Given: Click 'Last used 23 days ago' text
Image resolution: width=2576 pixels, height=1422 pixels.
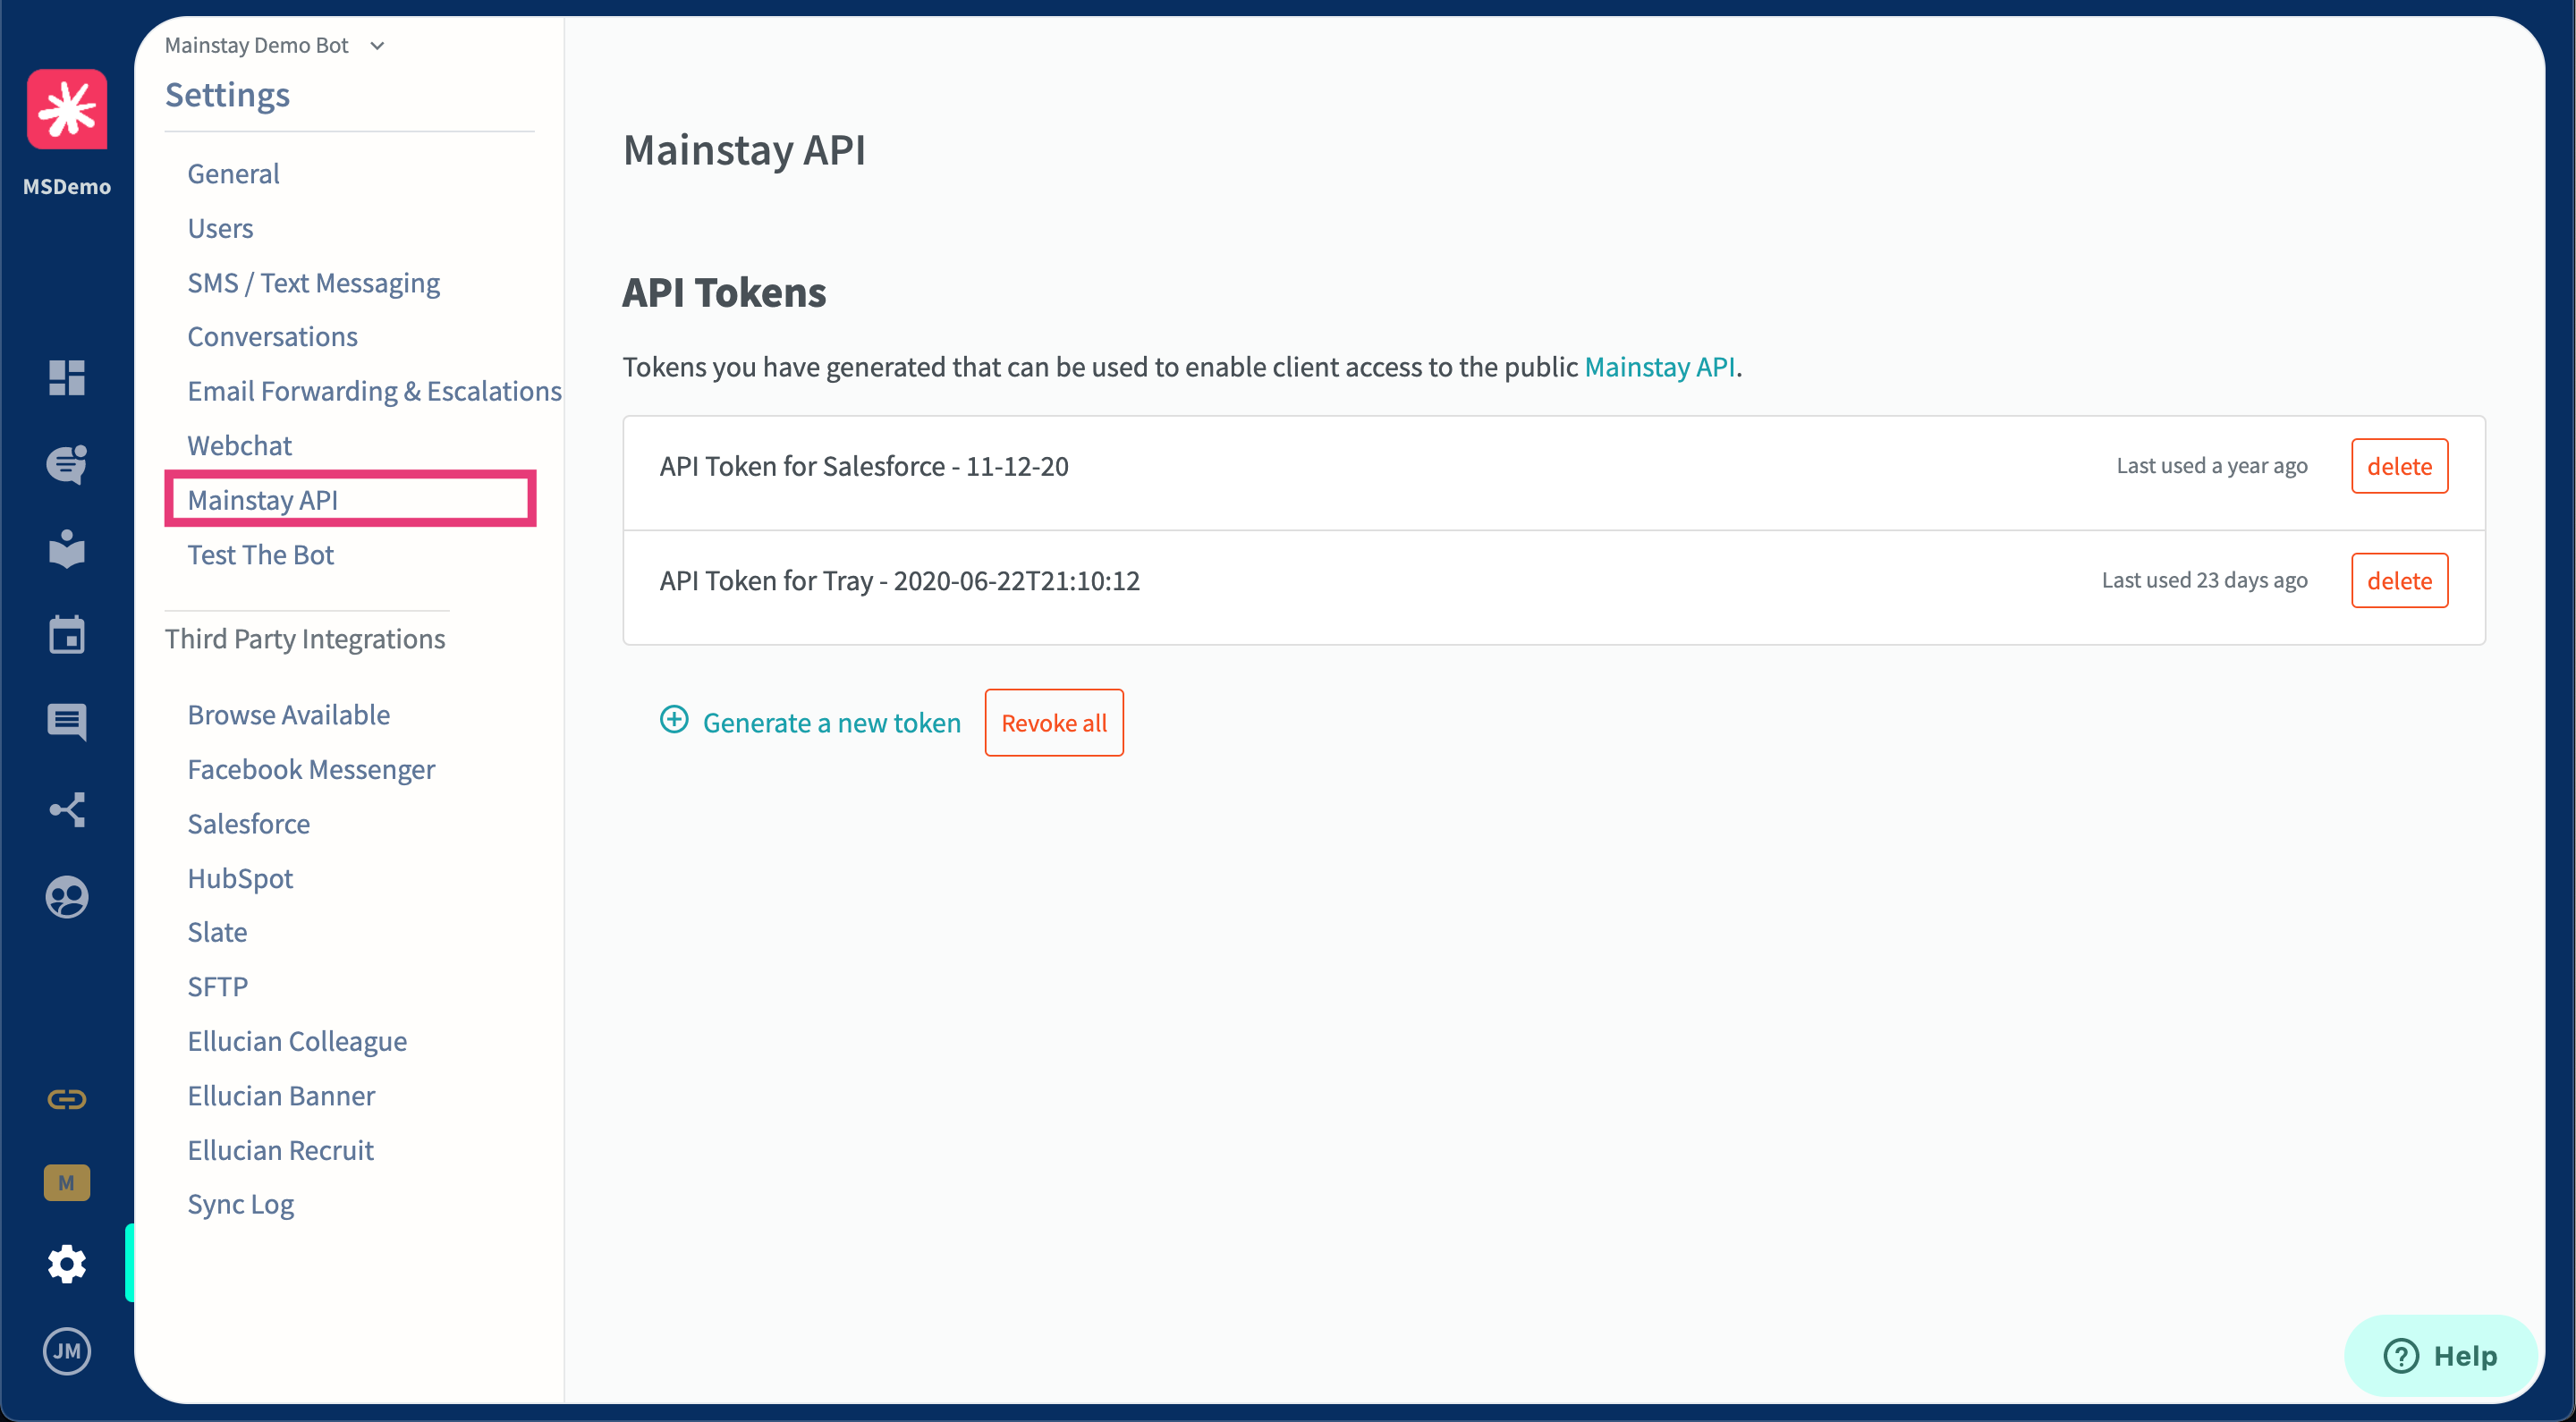Looking at the screenshot, I should [2204, 580].
